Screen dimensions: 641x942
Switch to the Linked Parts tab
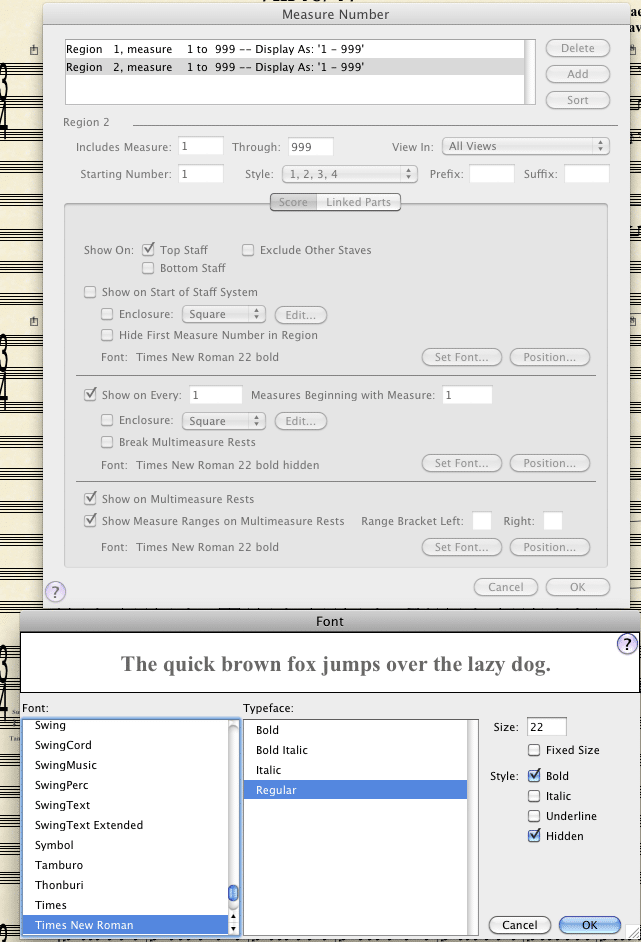pyautogui.click(x=358, y=202)
